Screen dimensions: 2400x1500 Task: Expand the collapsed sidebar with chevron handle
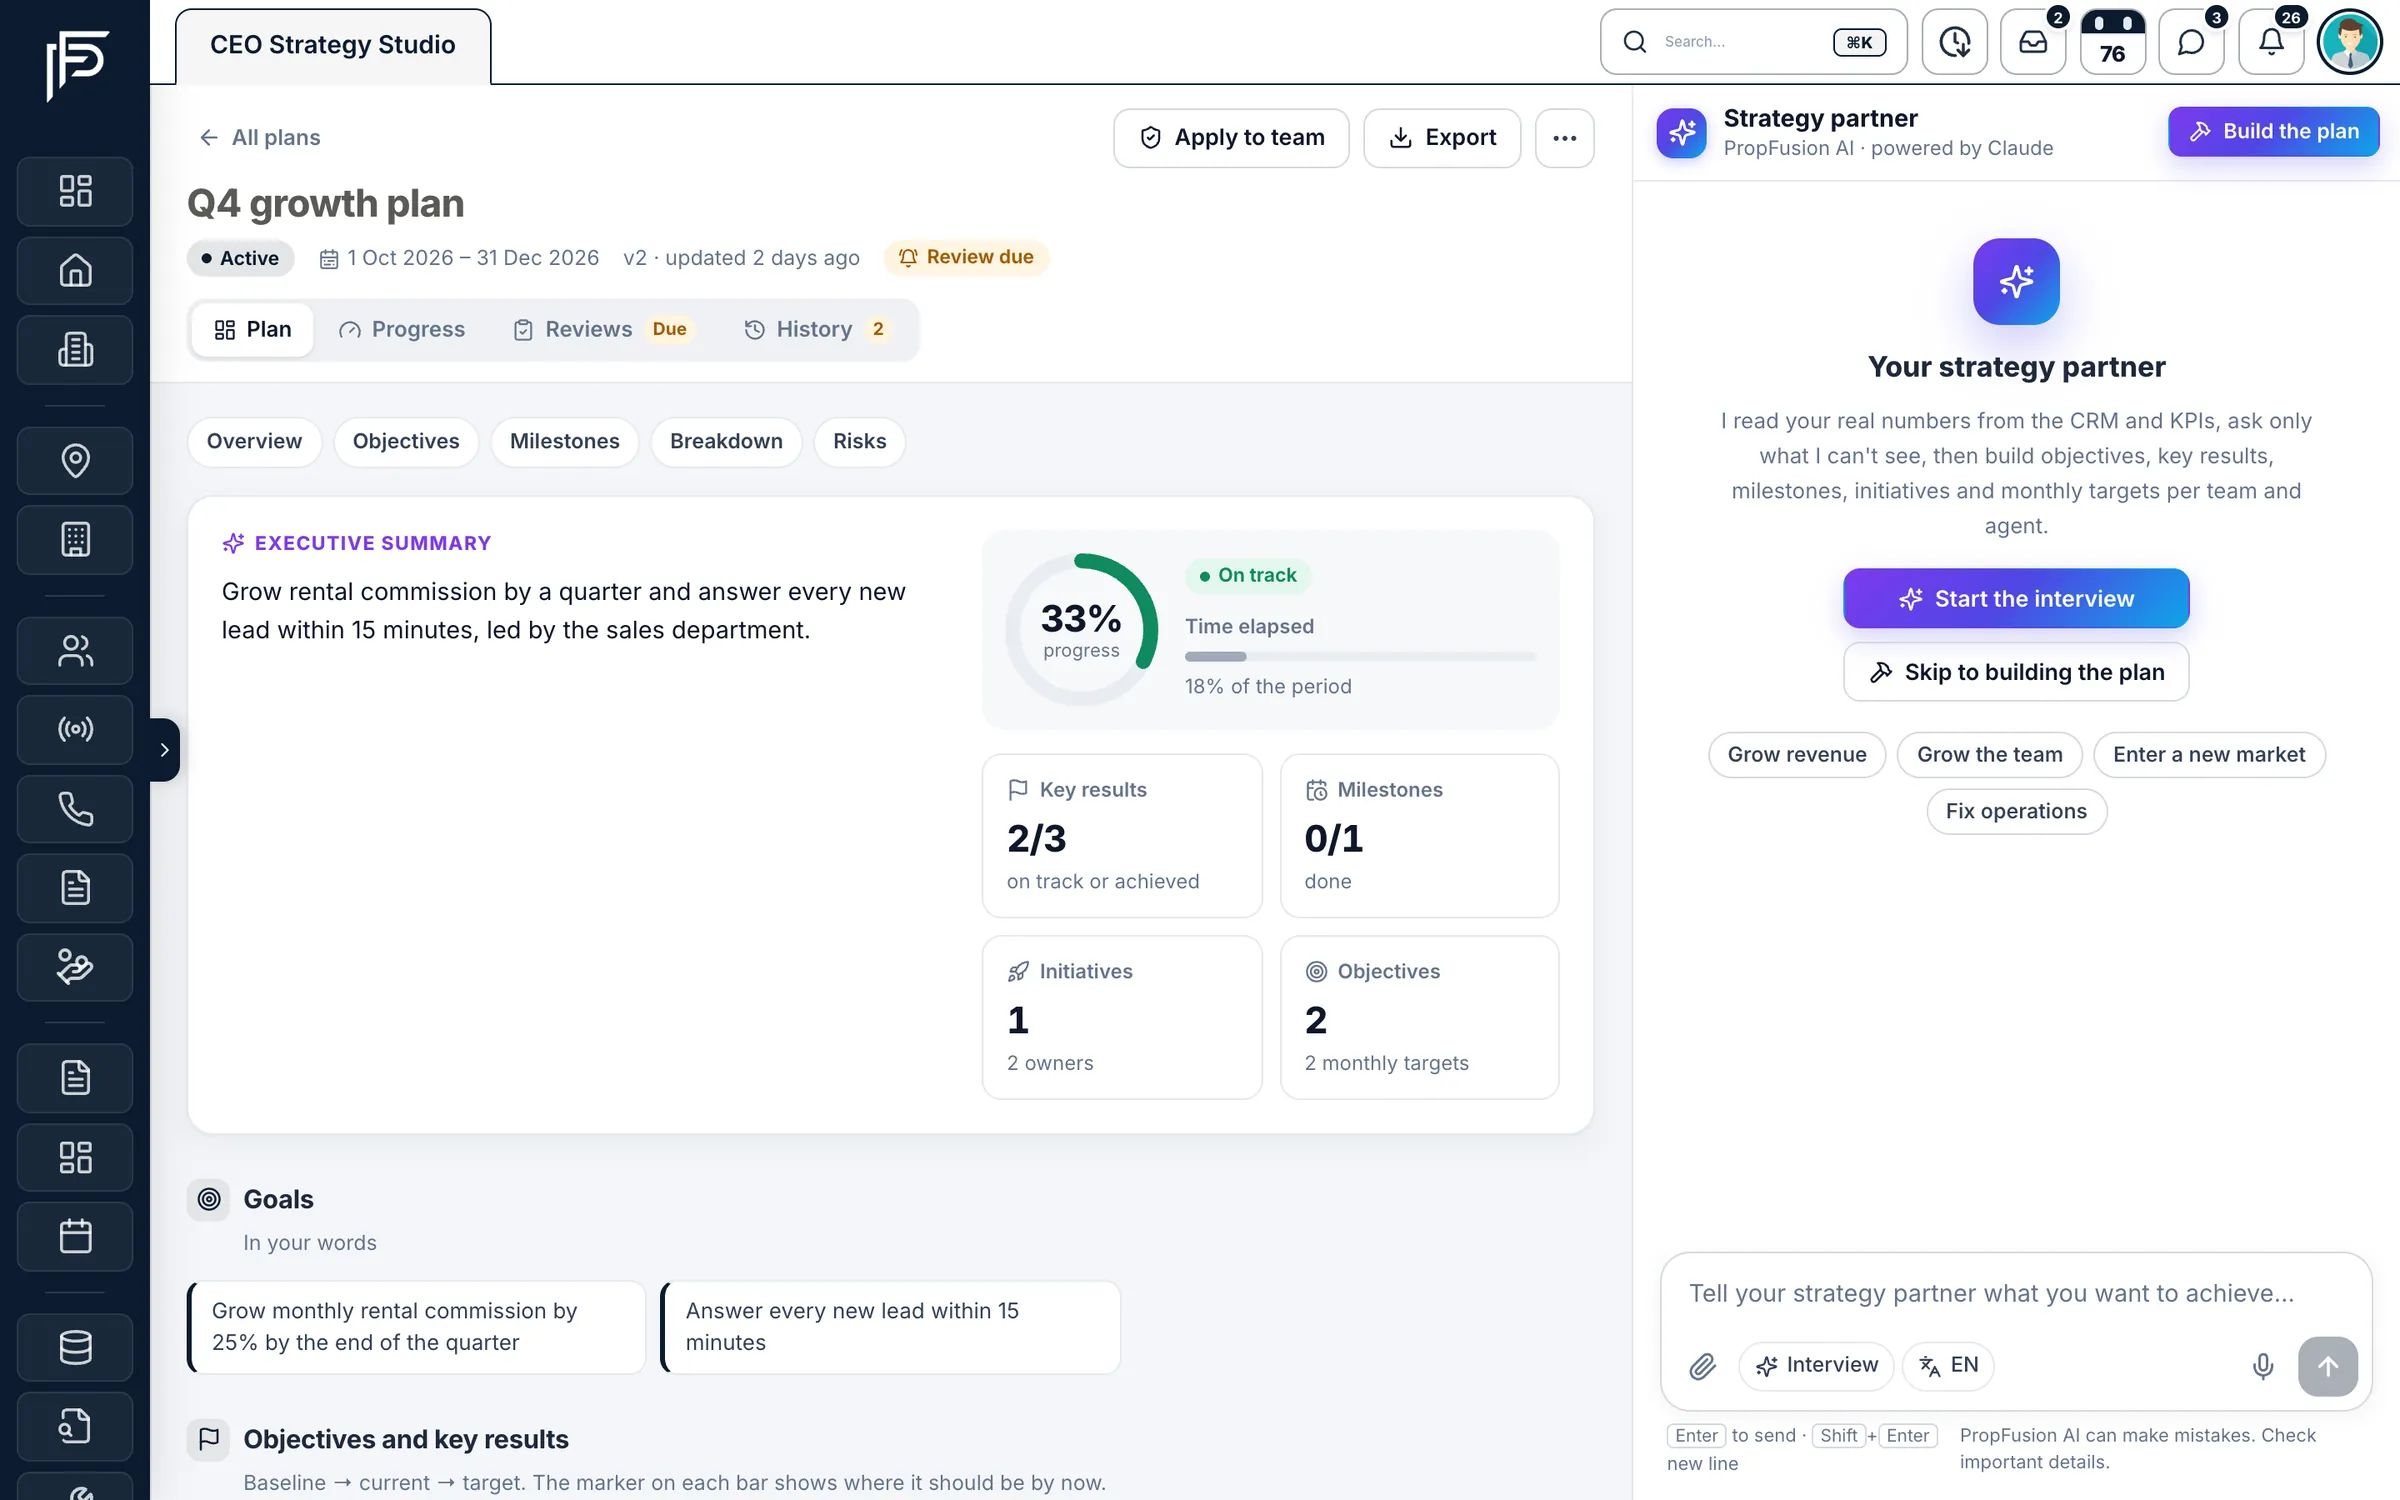point(165,749)
